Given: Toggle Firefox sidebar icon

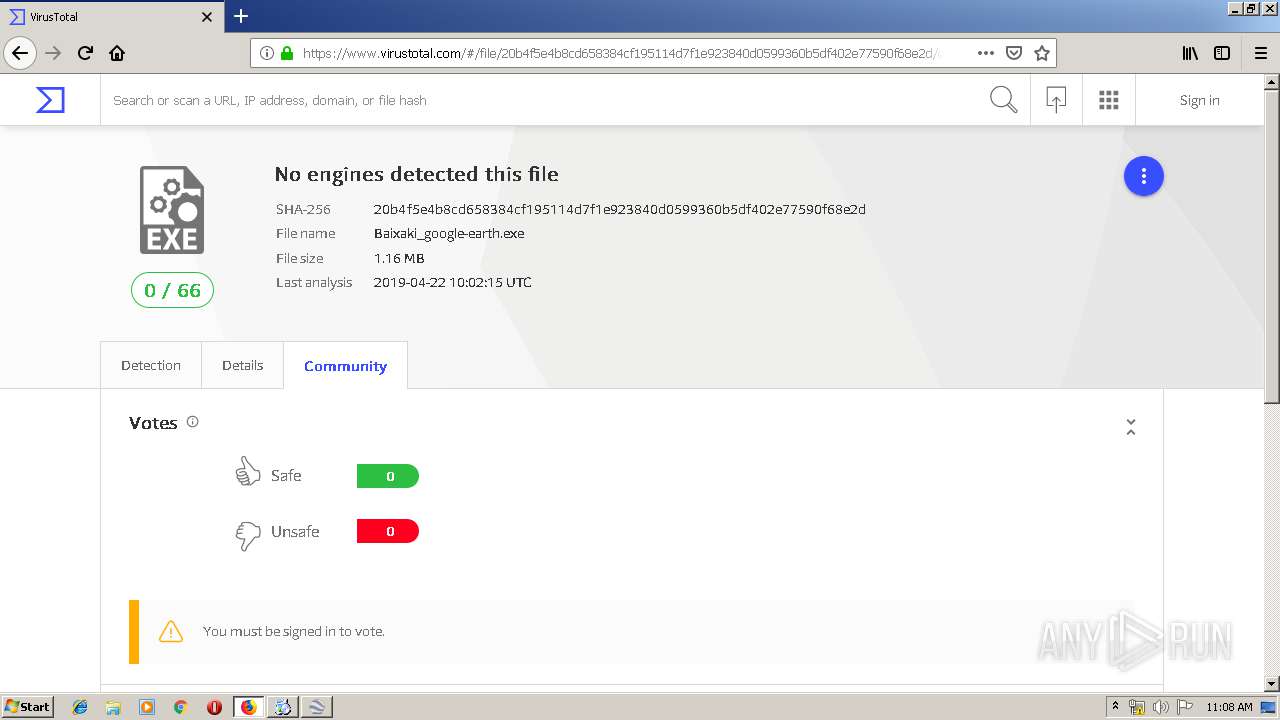Looking at the screenshot, I should [1222, 53].
